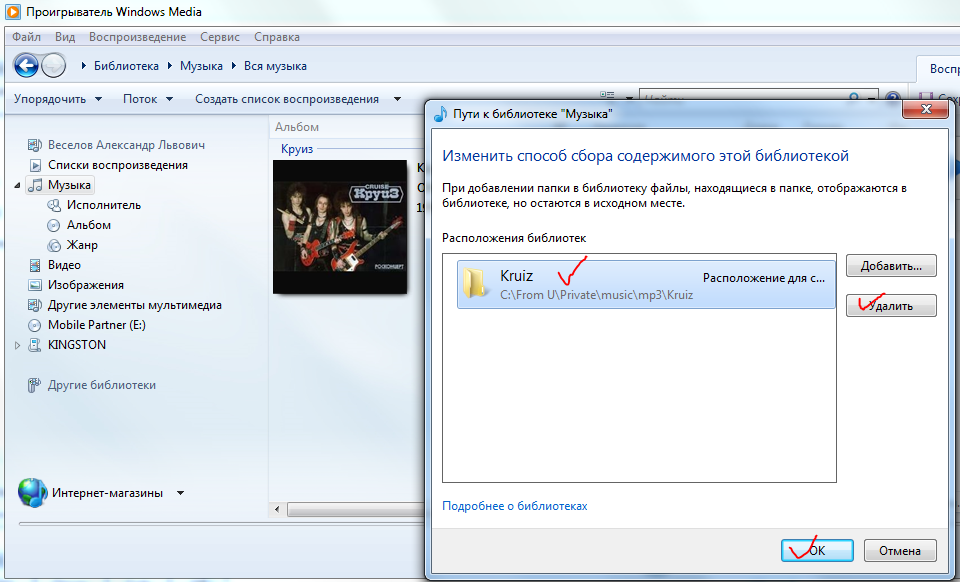Go back with the blue back arrow
960x582 pixels.
(x=26, y=65)
